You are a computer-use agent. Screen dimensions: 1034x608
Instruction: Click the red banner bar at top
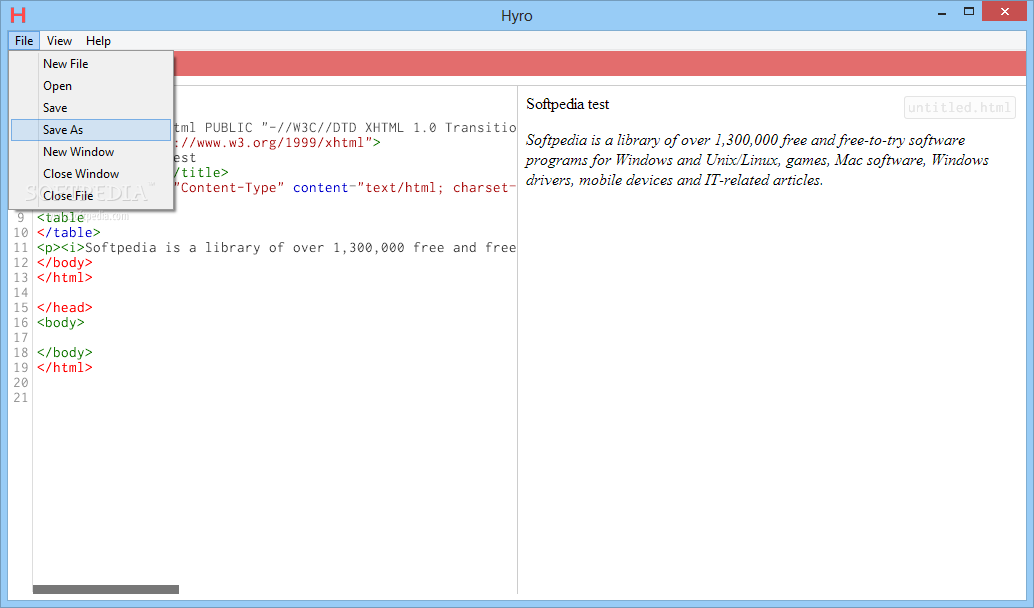tap(600, 64)
